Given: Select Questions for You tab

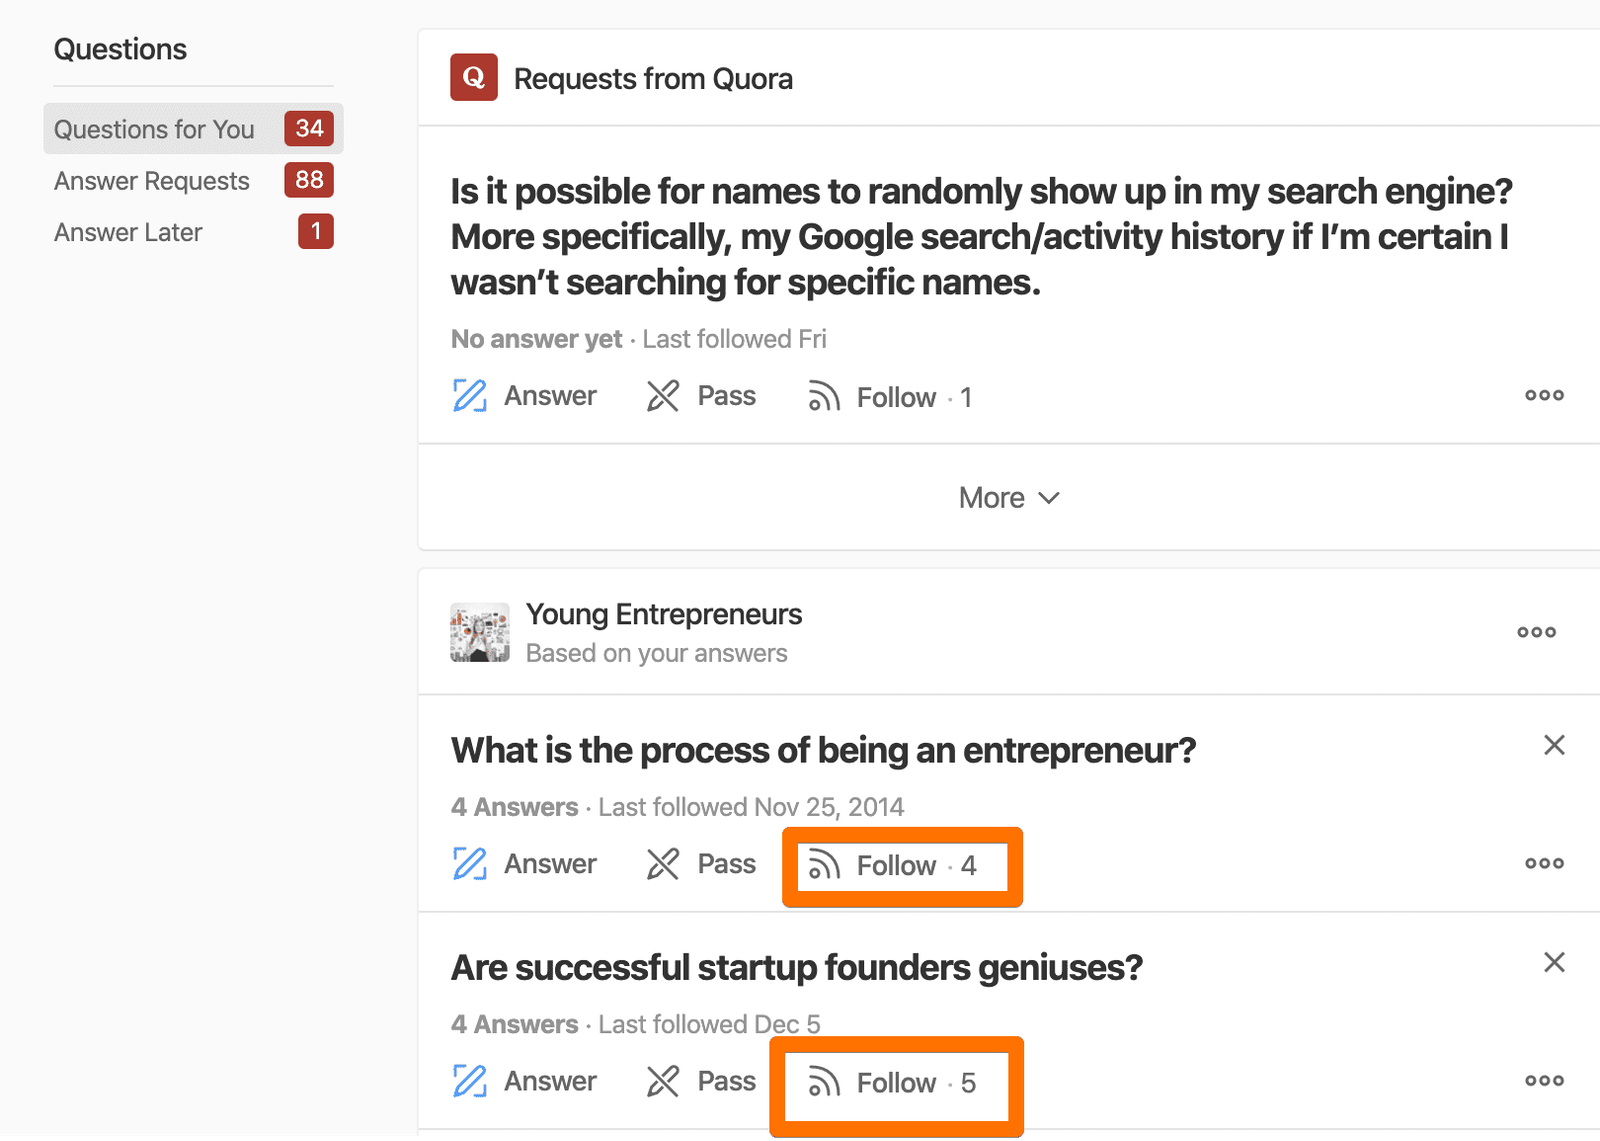Looking at the screenshot, I should tap(193, 129).
